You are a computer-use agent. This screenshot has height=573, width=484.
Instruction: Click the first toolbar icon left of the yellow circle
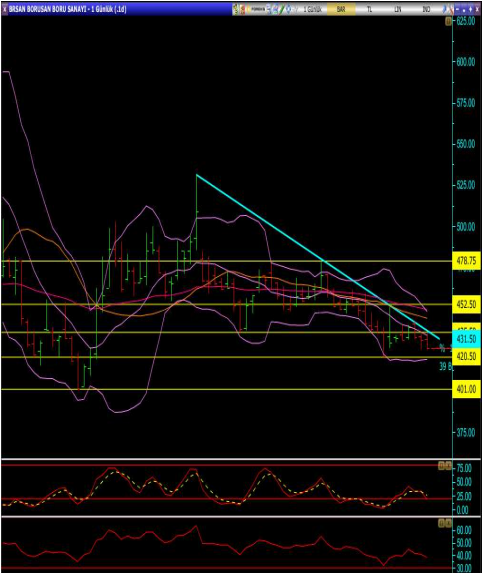point(235,9)
